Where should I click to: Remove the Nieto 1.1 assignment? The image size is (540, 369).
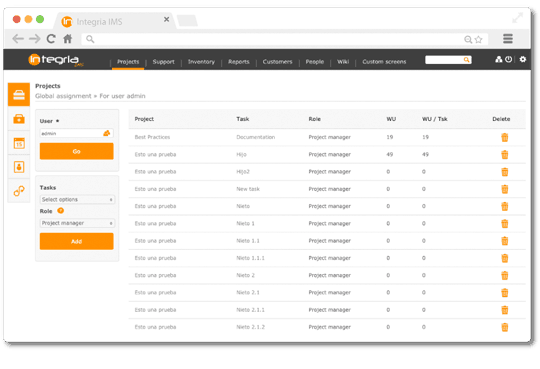tap(505, 241)
